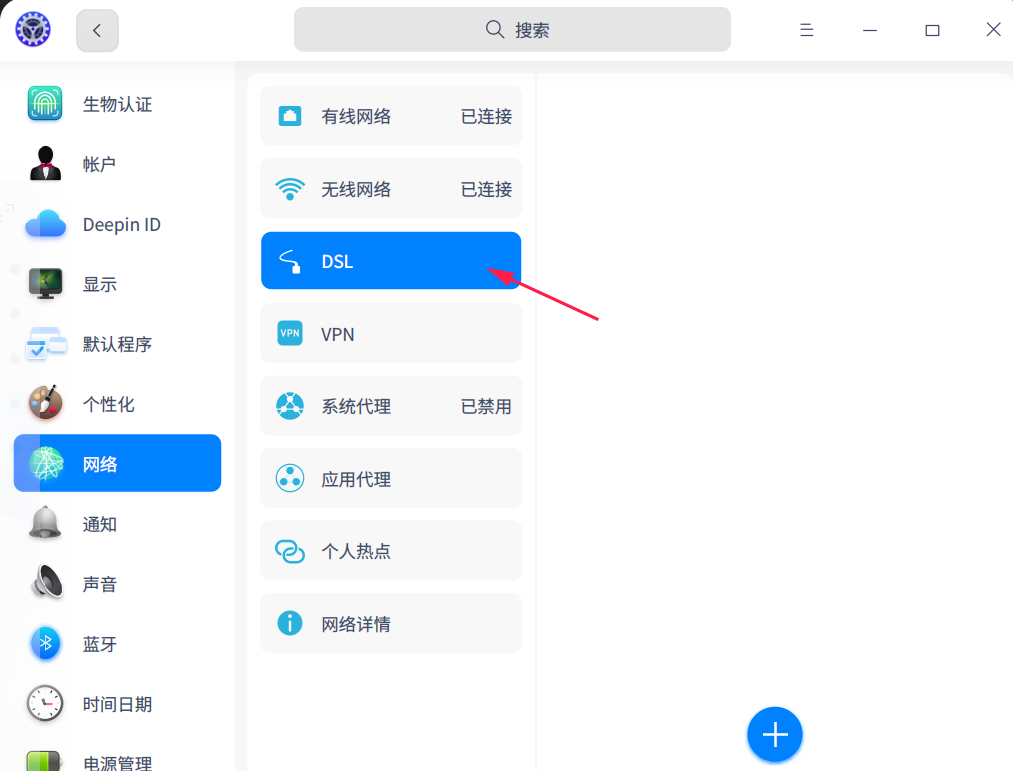Click the VPN badge icon

[290, 333]
